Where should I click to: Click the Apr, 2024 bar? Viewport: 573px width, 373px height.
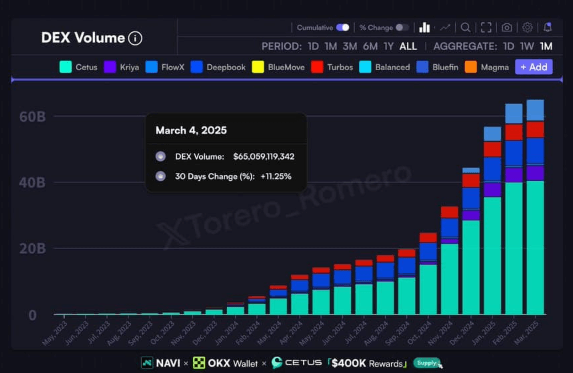click(300, 295)
